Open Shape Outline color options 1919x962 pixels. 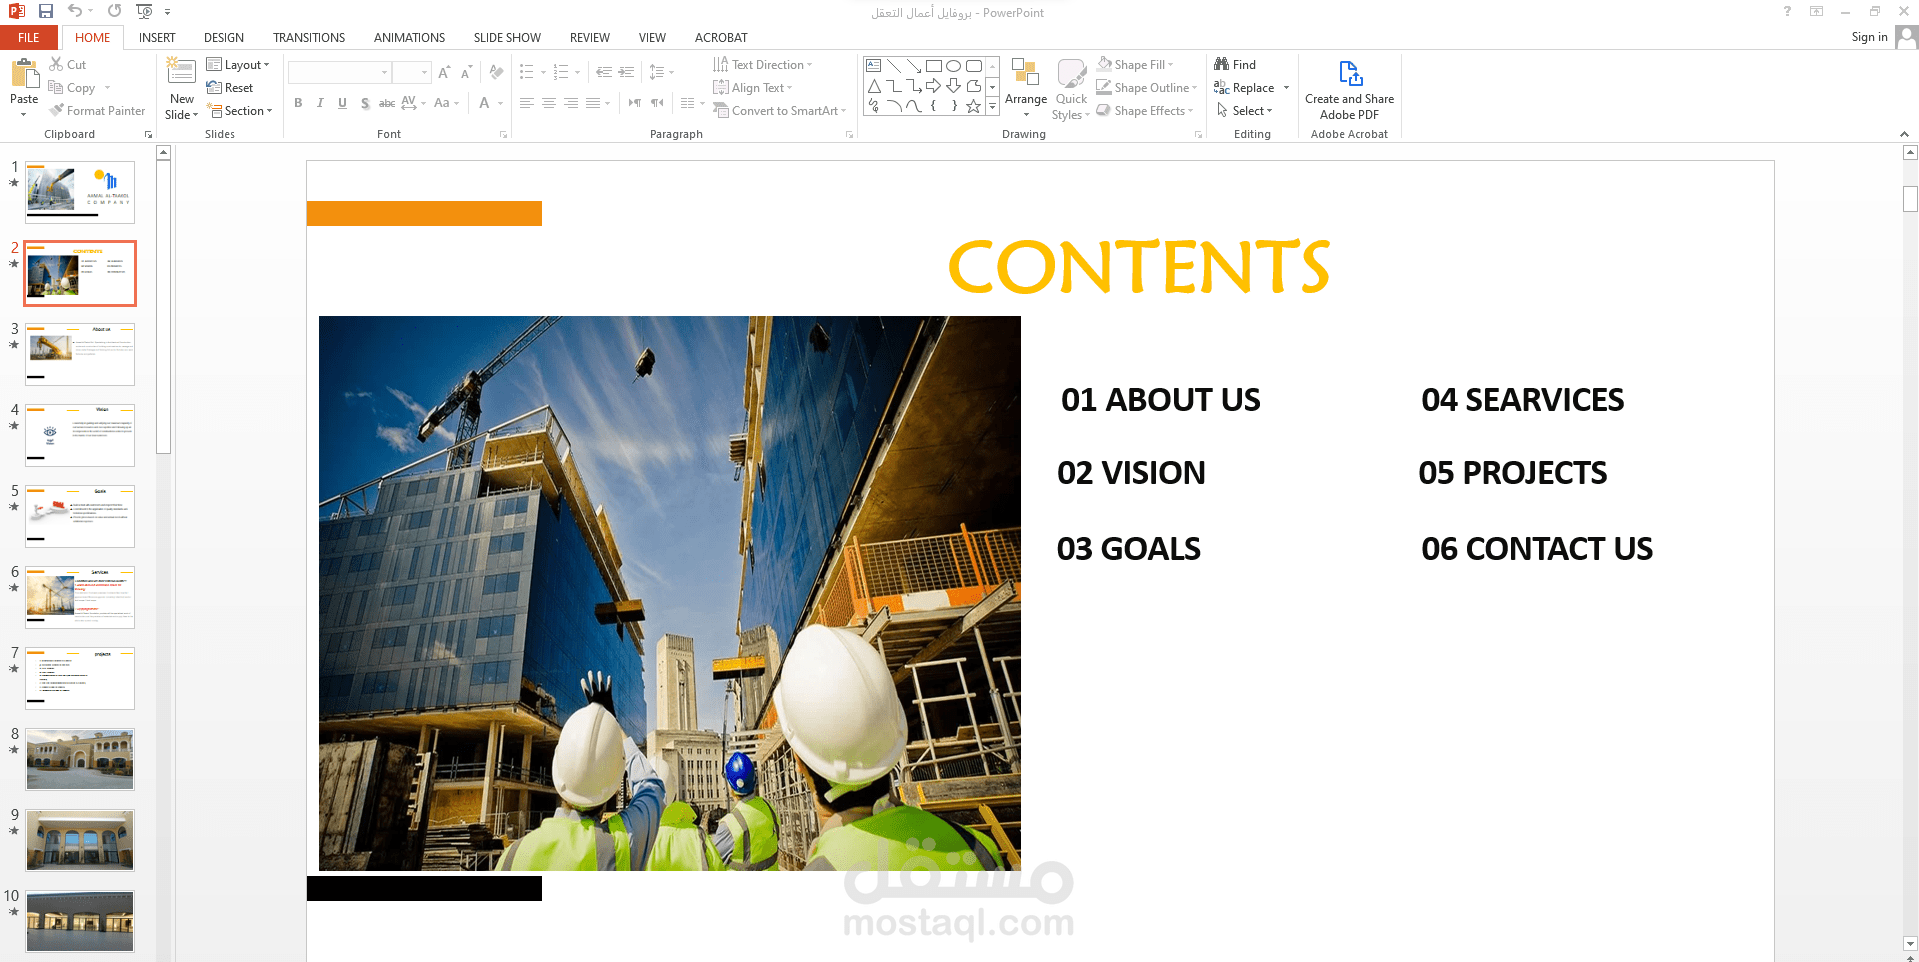click(1146, 88)
